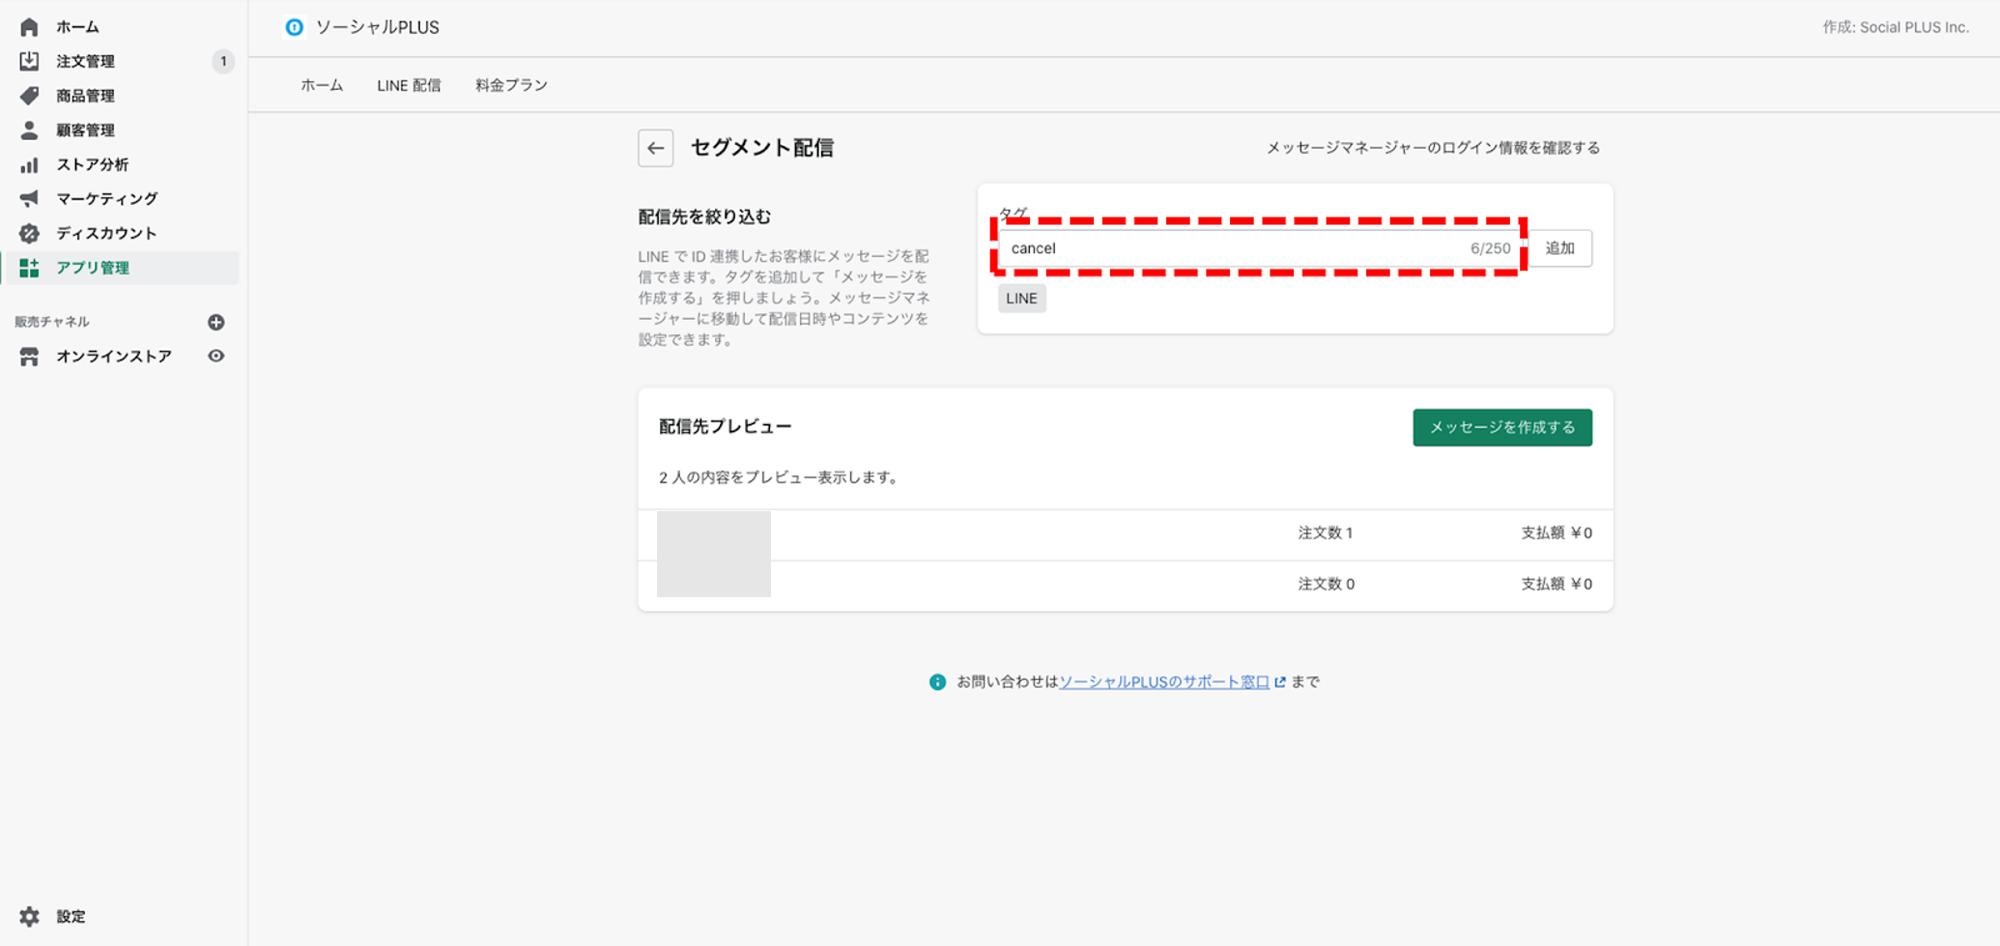Open the message manager login info link
The image size is (2000, 946).
click(1432, 148)
